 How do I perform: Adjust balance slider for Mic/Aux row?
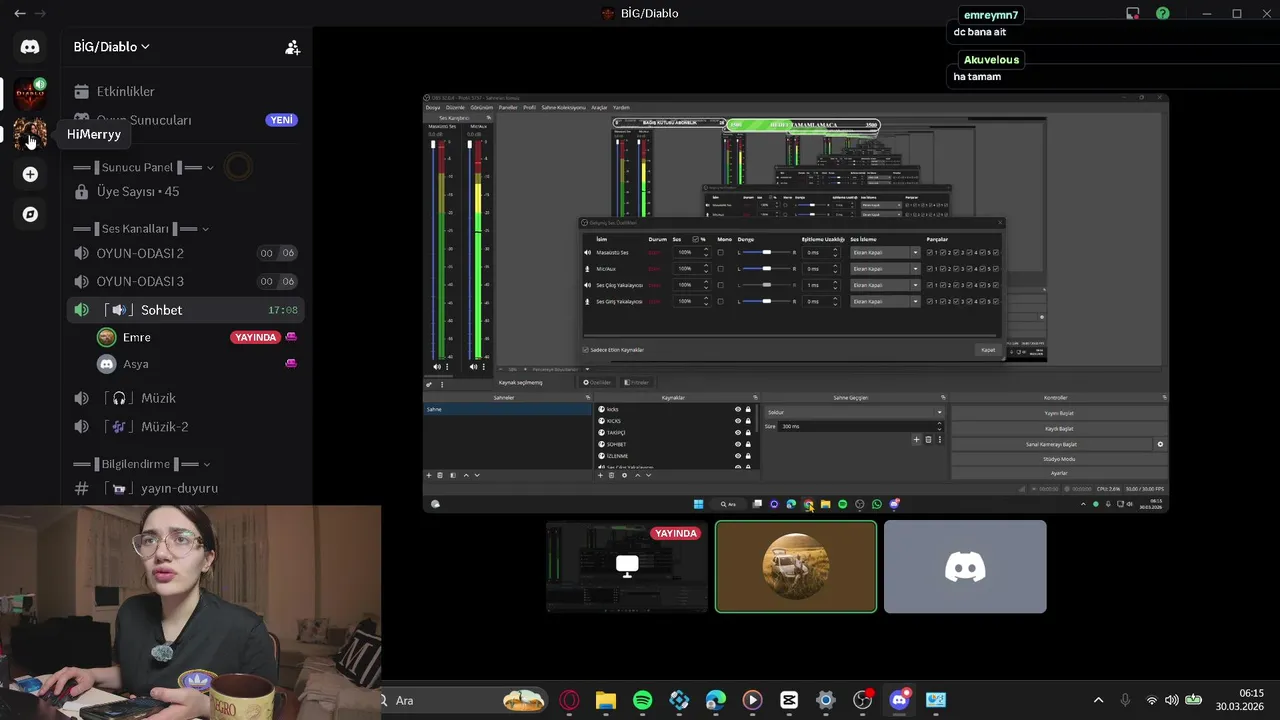[767, 269]
